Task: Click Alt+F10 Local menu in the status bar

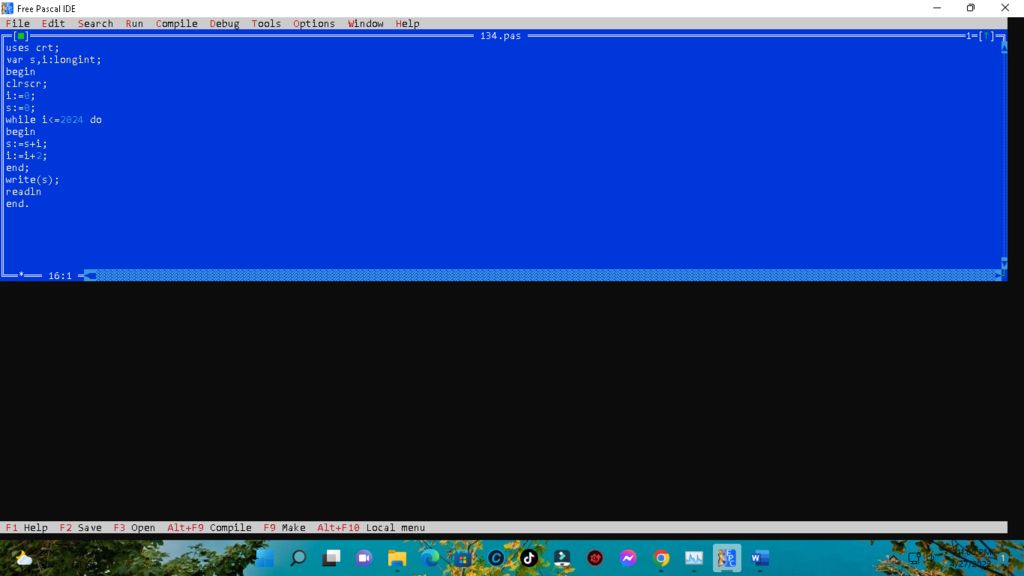Action: click(x=371, y=528)
